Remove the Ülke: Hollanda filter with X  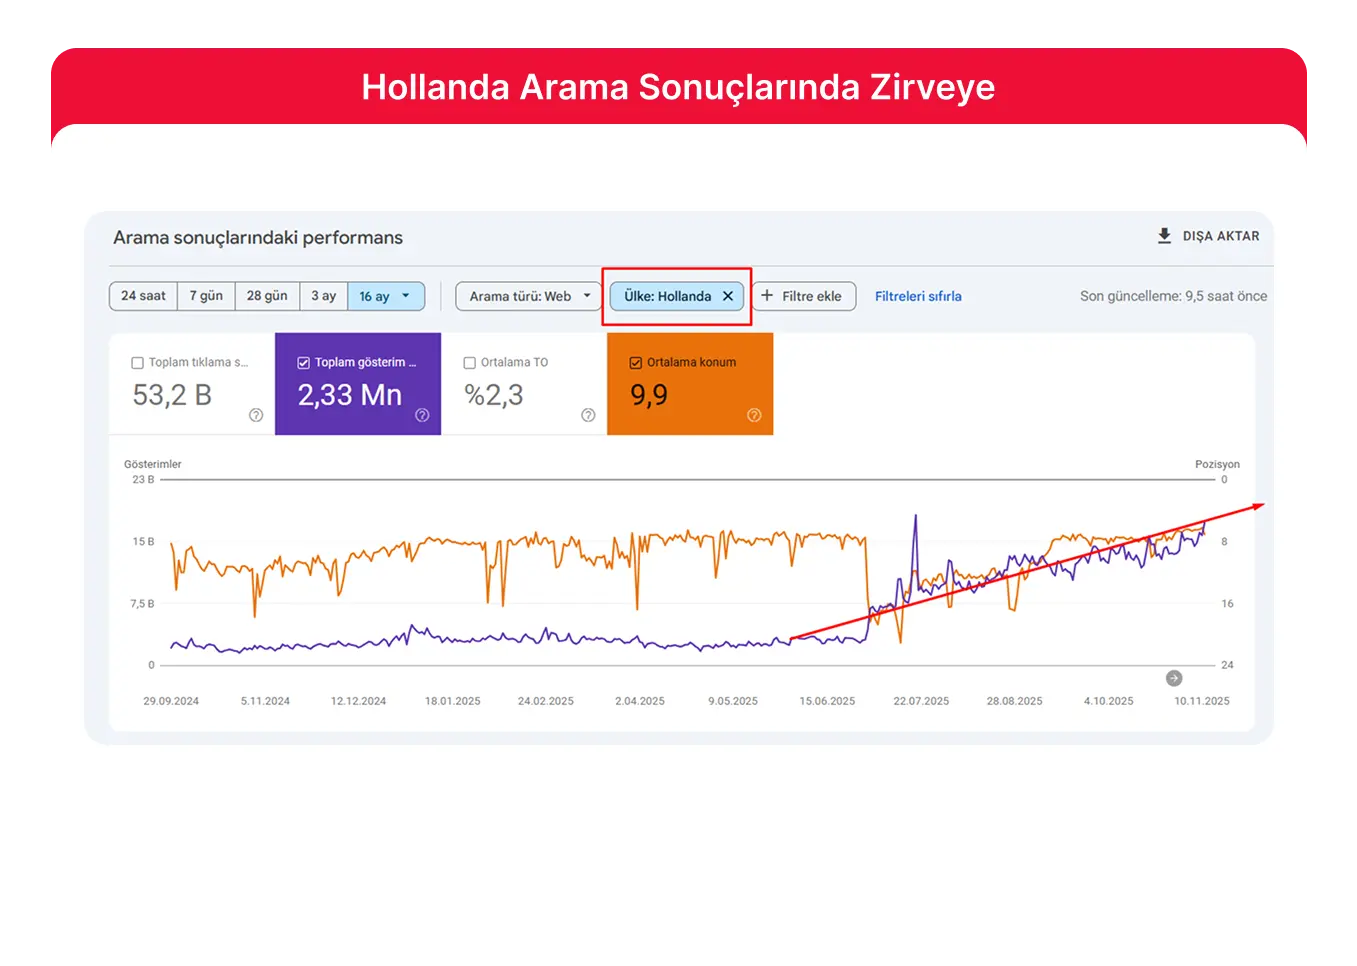[x=728, y=296]
